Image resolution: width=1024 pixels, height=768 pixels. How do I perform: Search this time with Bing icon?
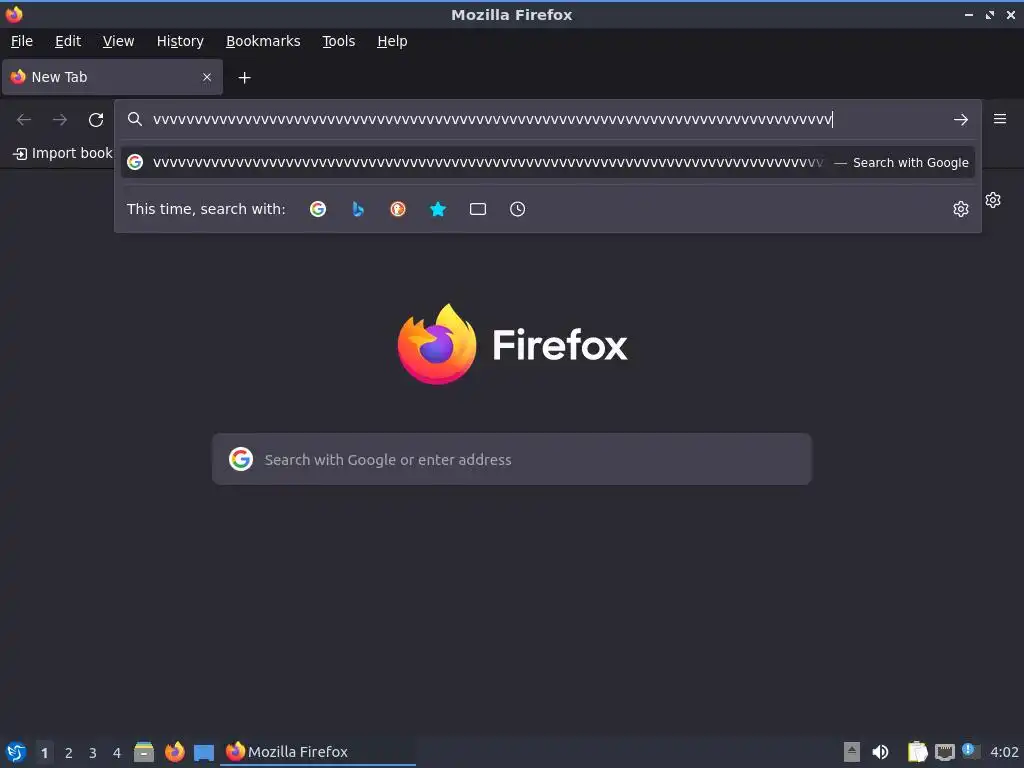point(358,209)
